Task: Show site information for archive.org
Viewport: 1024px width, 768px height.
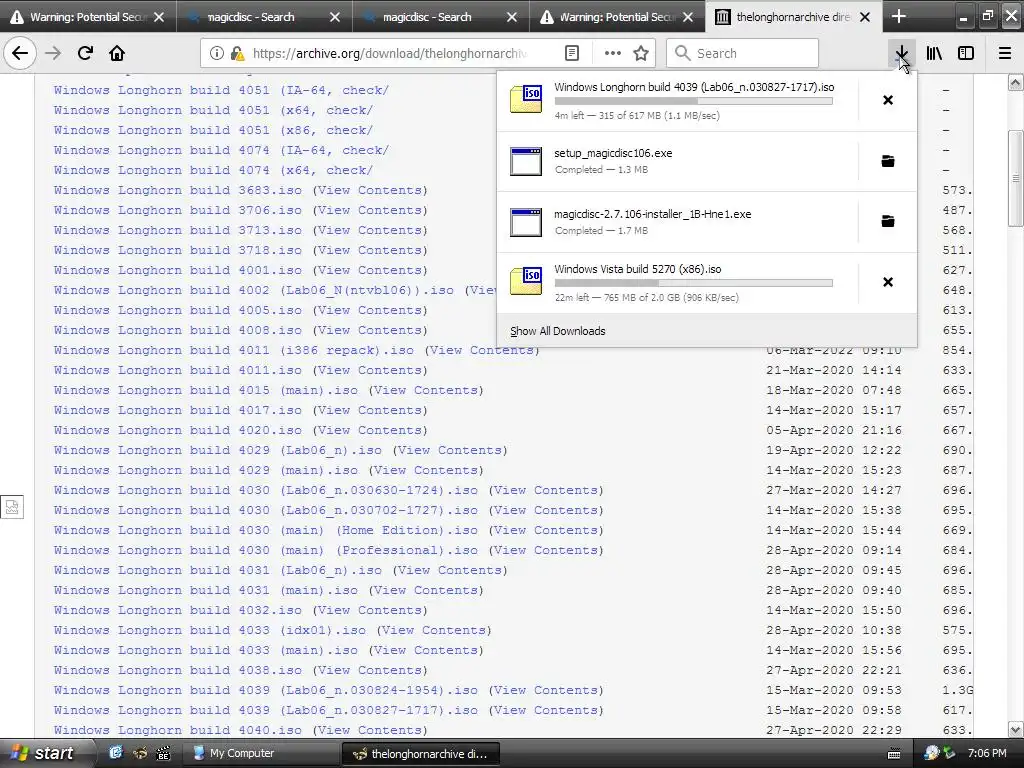Action: pyautogui.click(x=216, y=54)
